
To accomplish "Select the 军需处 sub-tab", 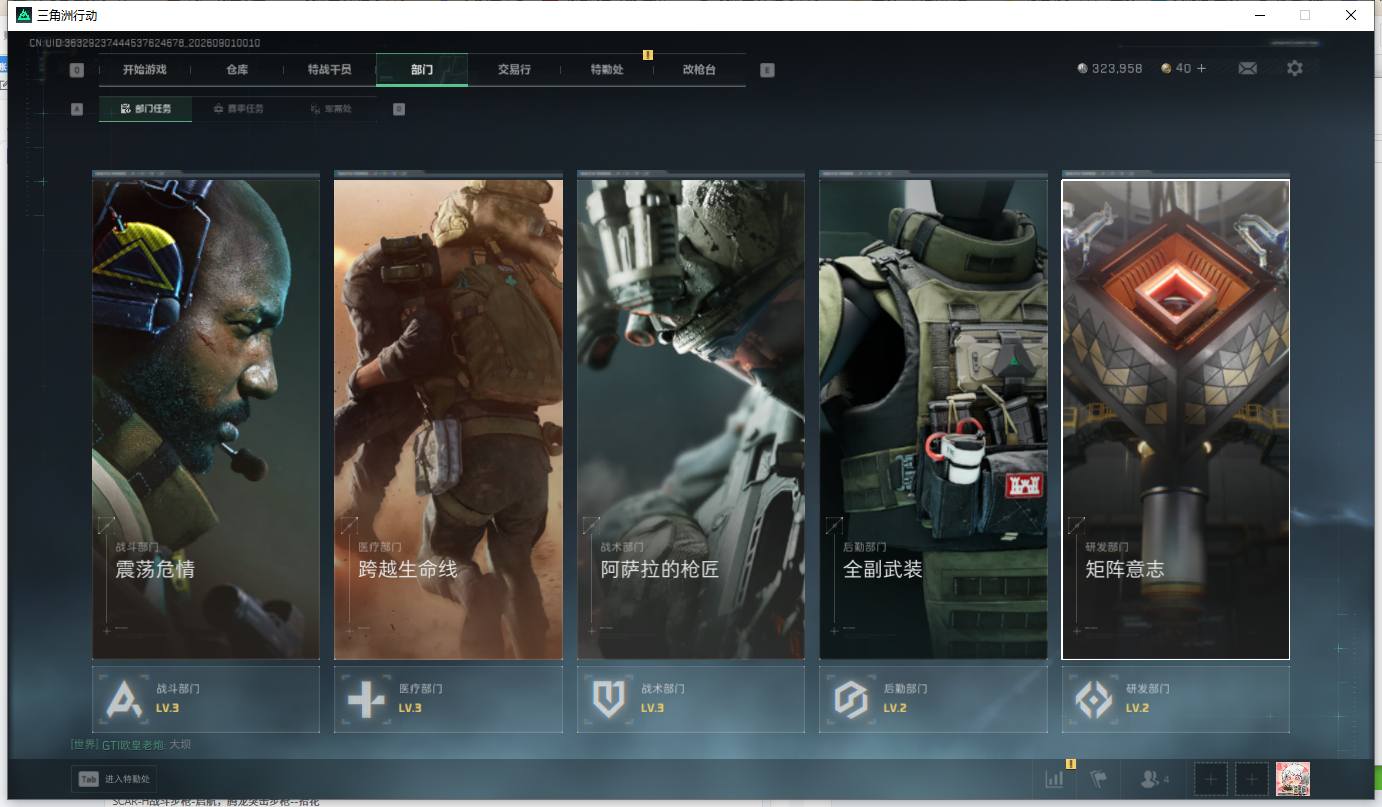I will click(x=331, y=109).
